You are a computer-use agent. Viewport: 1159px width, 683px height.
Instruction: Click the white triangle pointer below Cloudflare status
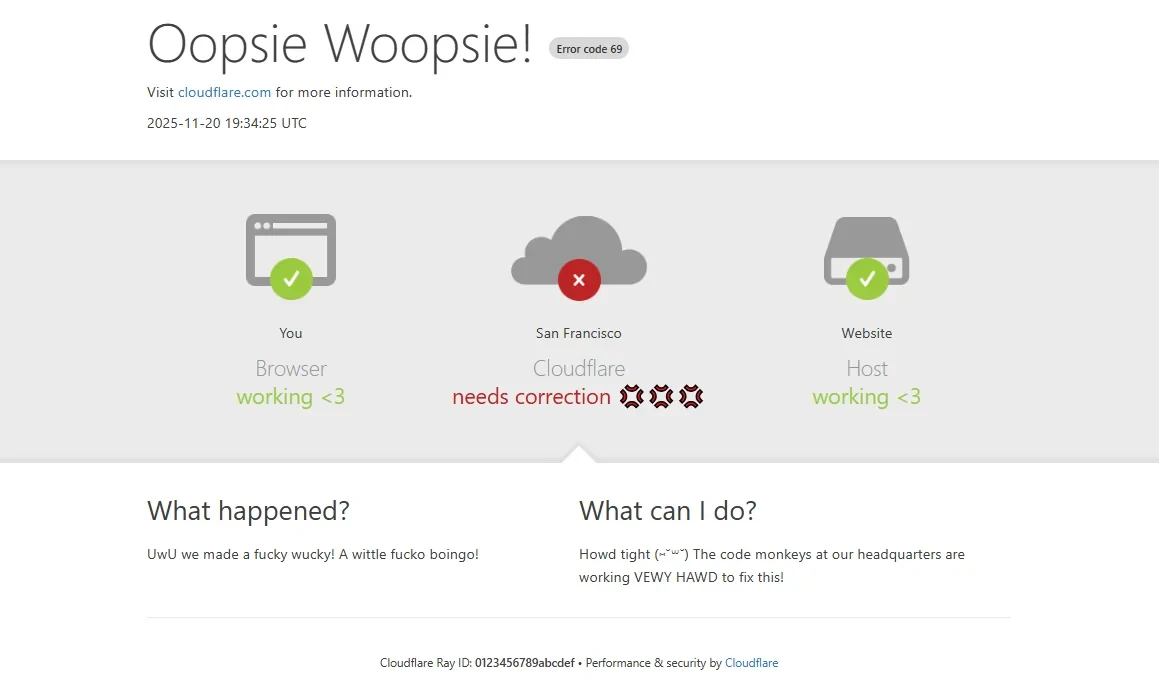point(579,455)
